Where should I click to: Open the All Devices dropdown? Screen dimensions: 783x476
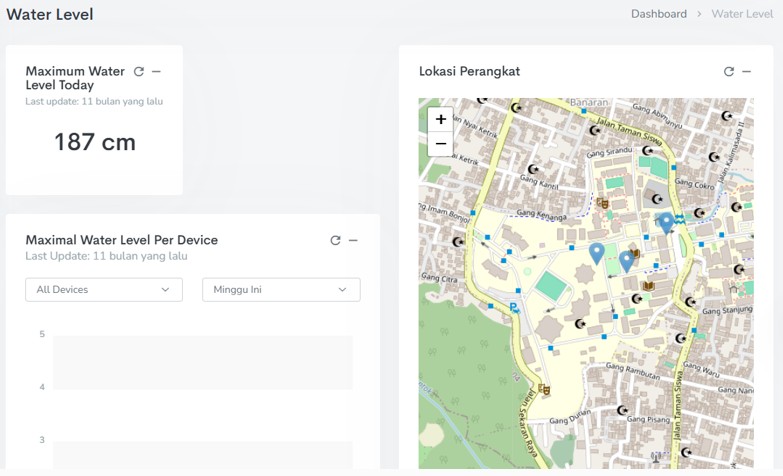(x=104, y=290)
